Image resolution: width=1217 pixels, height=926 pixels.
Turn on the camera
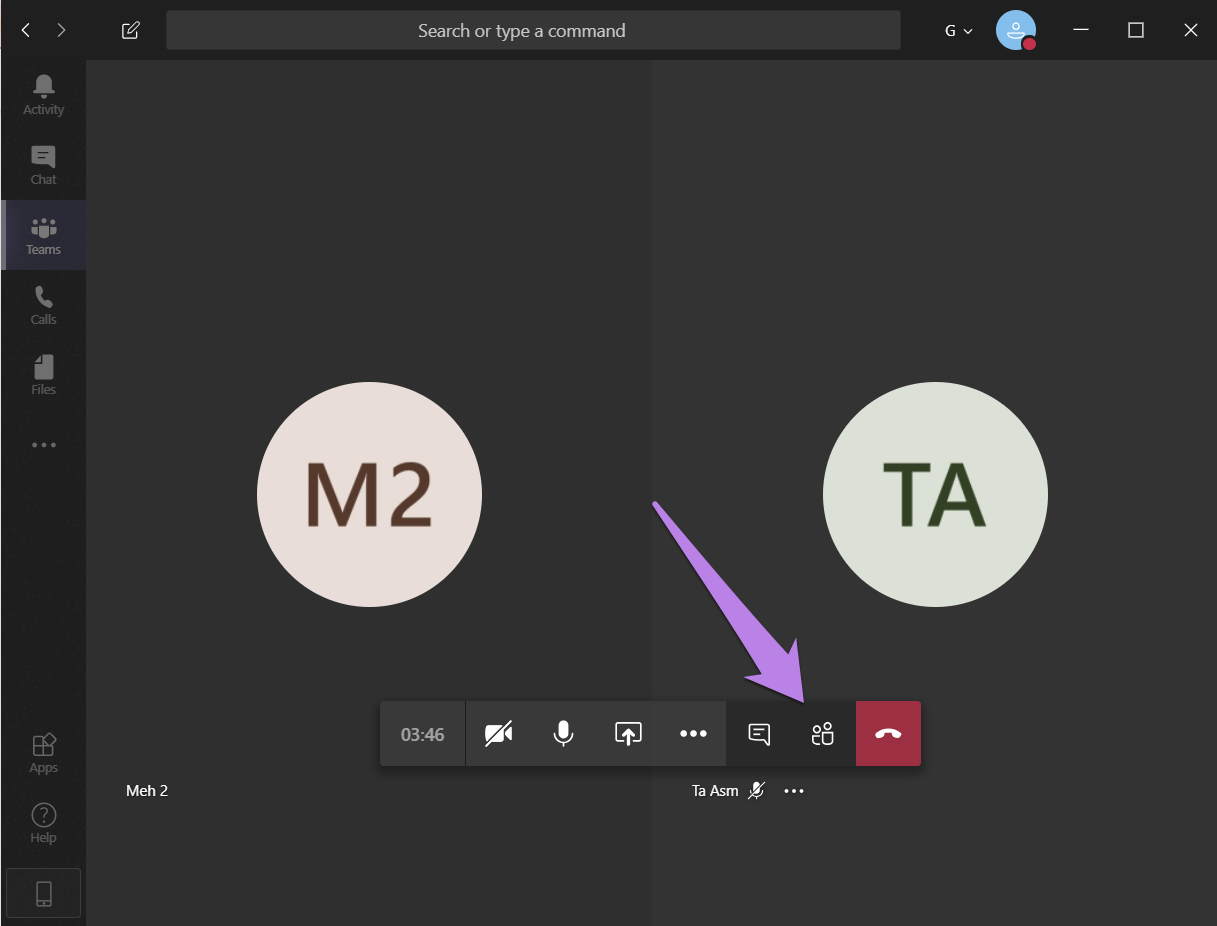click(x=498, y=734)
